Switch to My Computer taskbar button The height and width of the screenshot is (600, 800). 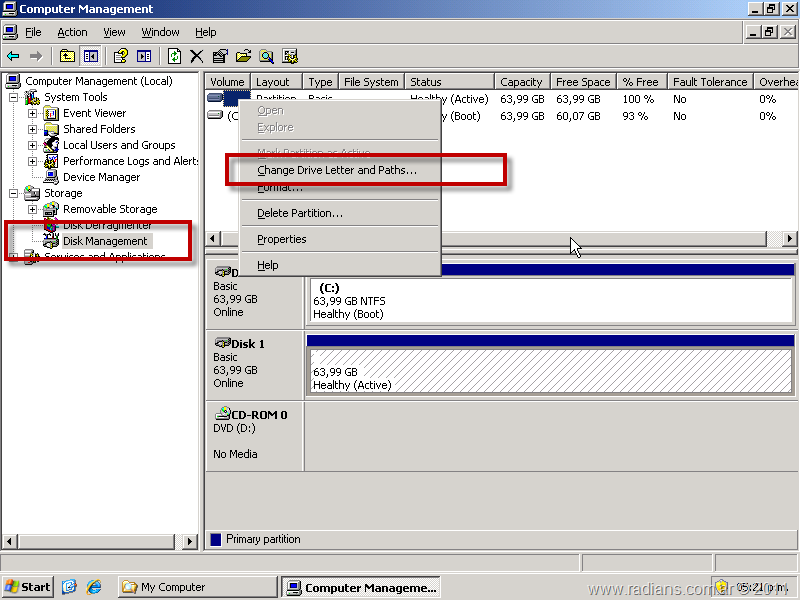195,587
